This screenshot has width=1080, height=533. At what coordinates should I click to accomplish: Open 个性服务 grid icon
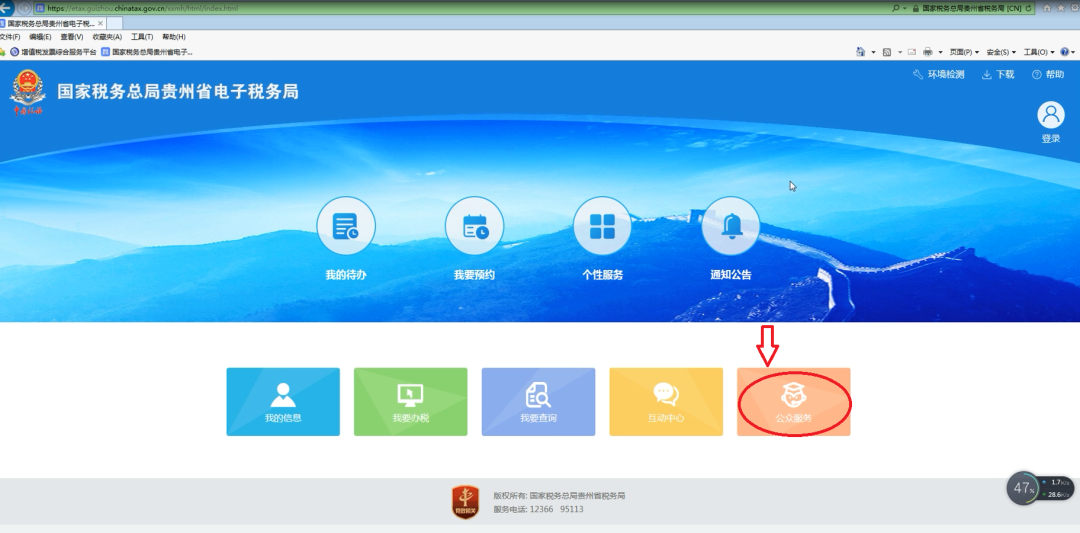pos(602,226)
